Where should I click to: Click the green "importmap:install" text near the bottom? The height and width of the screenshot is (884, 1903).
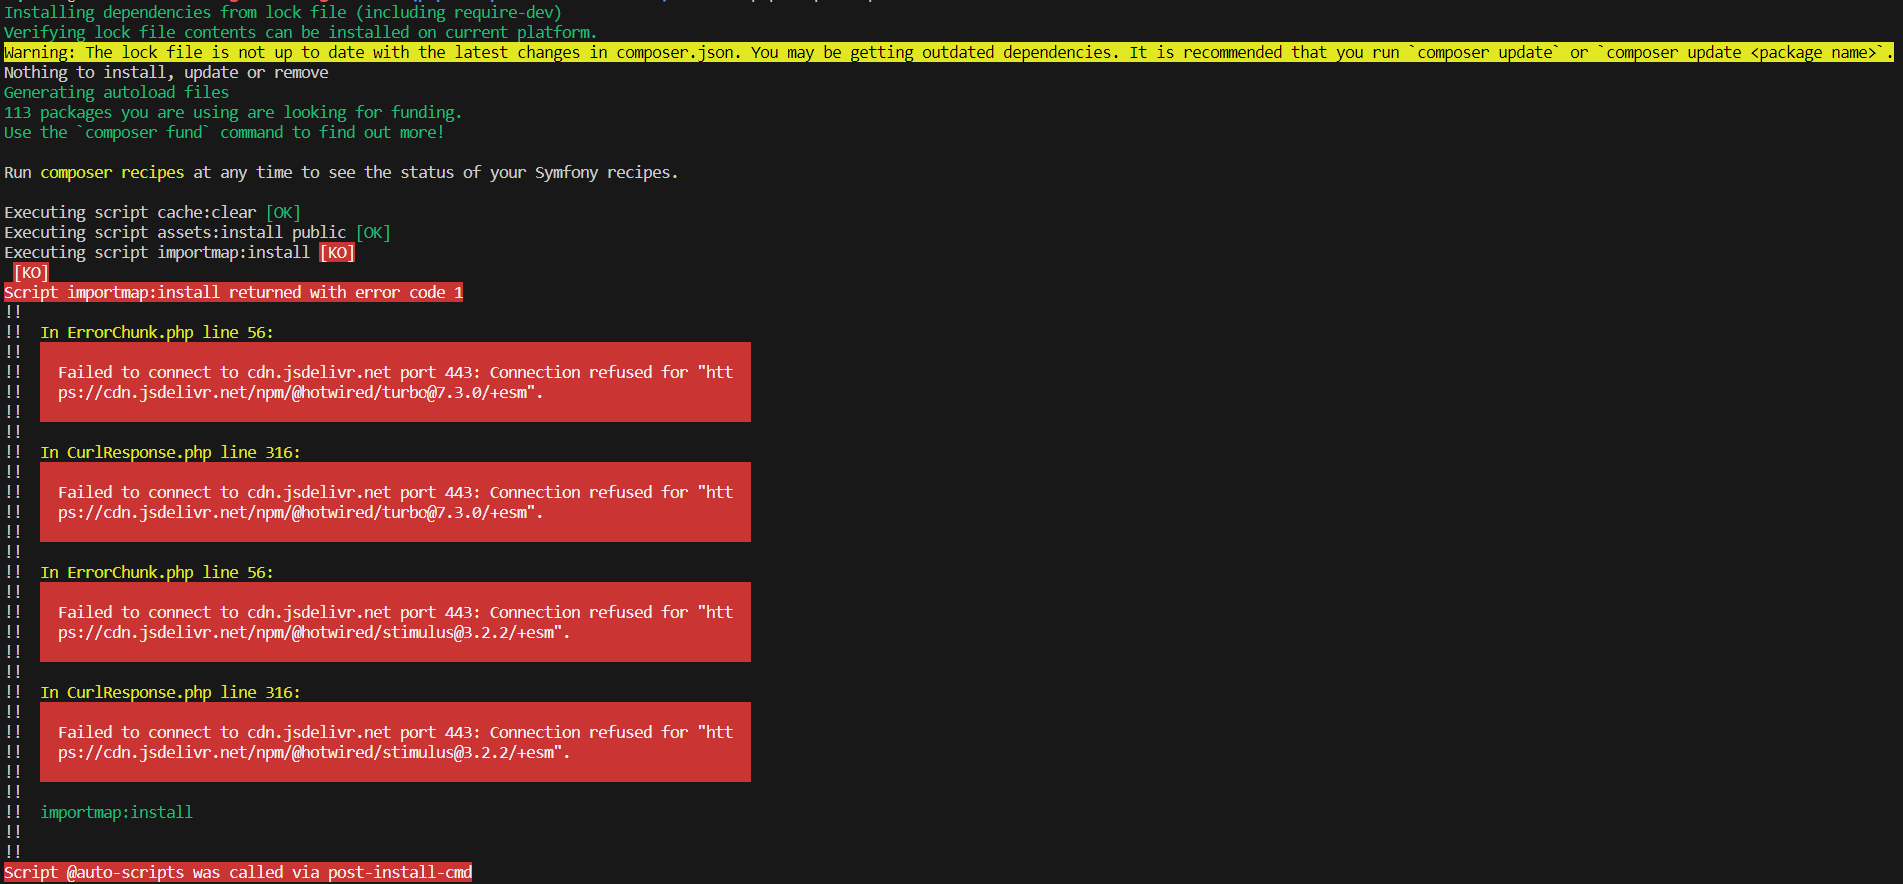click(116, 812)
